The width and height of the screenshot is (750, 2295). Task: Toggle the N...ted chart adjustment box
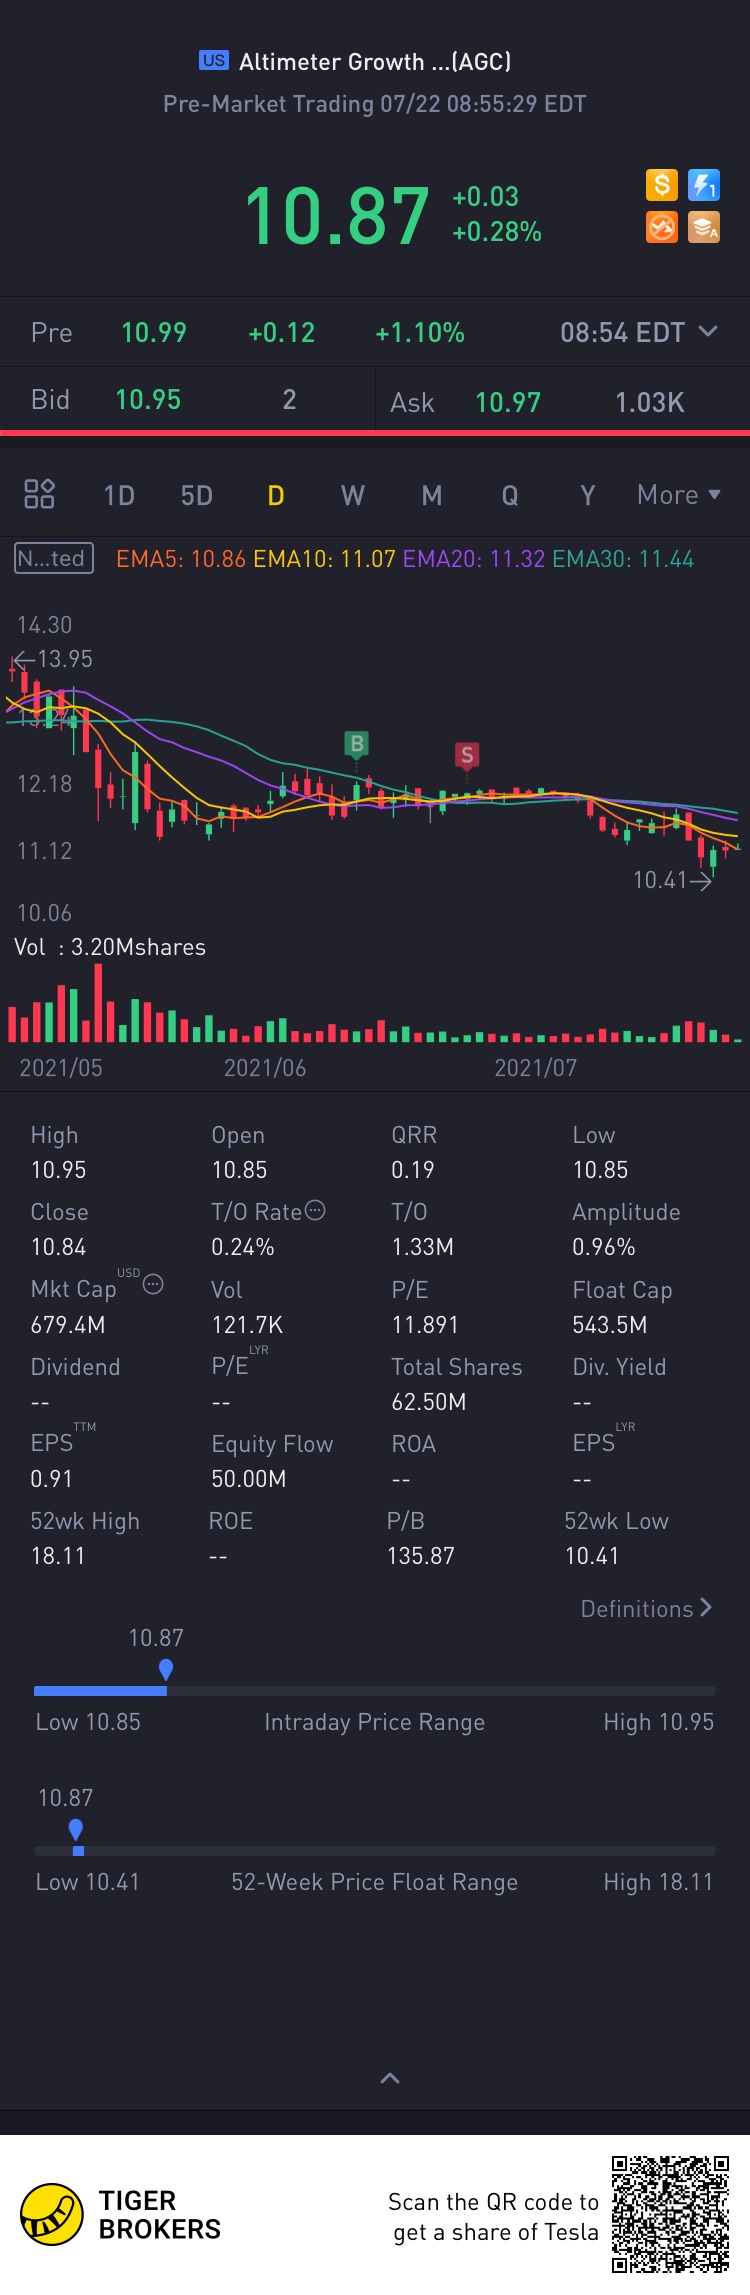pyautogui.click(x=54, y=558)
